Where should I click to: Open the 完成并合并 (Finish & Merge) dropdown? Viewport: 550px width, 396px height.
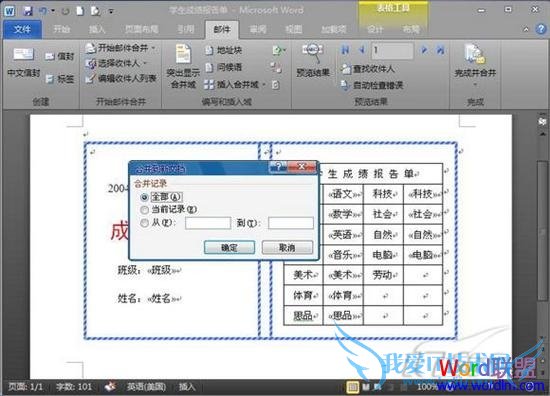tap(475, 66)
